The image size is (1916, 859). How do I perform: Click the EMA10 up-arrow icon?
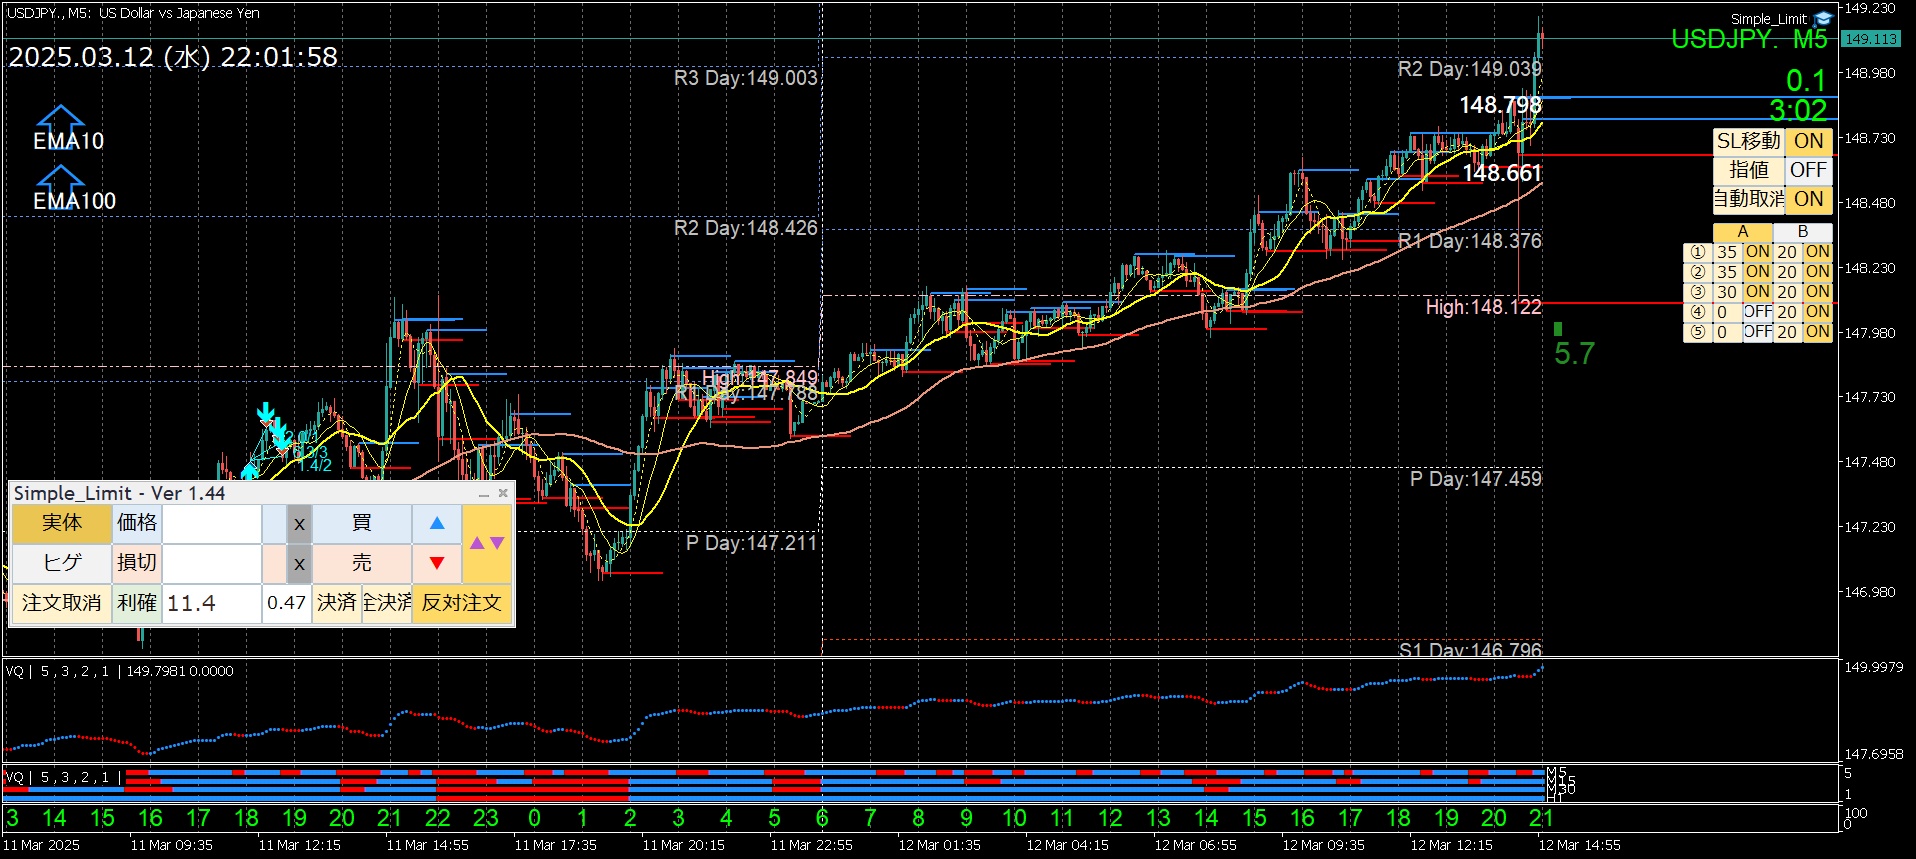point(60,118)
